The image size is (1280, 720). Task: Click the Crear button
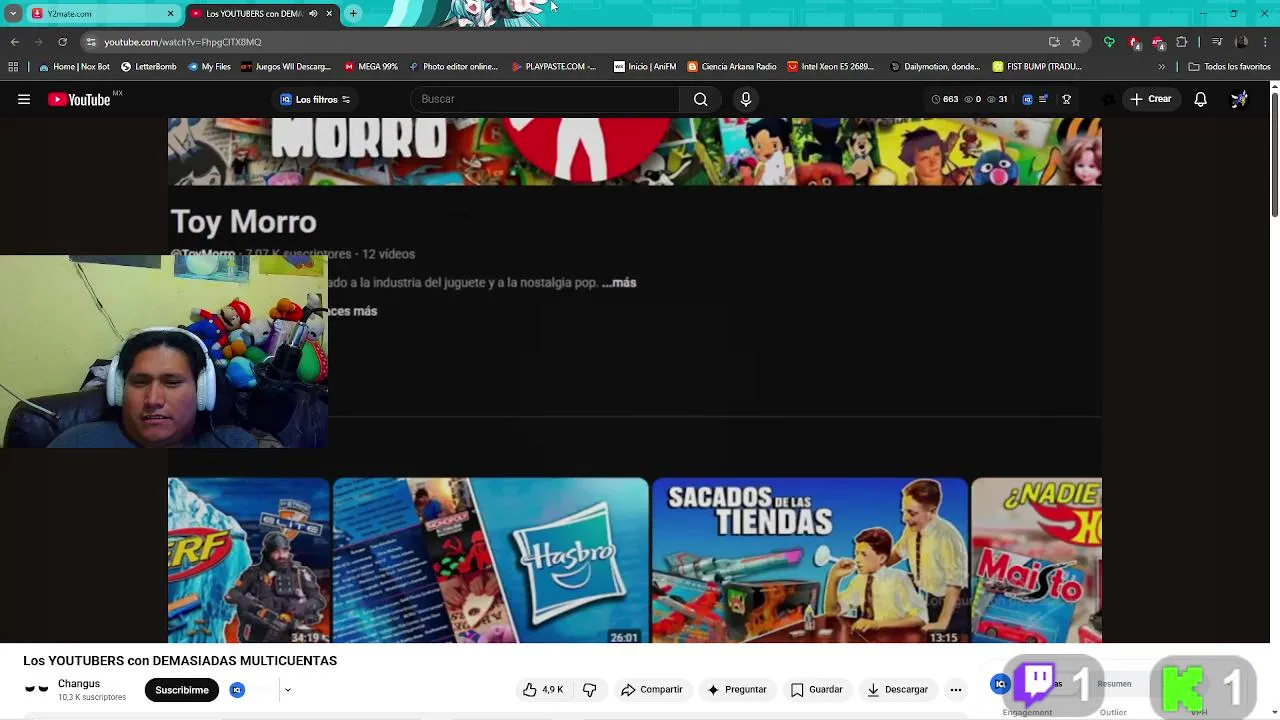pos(1150,99)
